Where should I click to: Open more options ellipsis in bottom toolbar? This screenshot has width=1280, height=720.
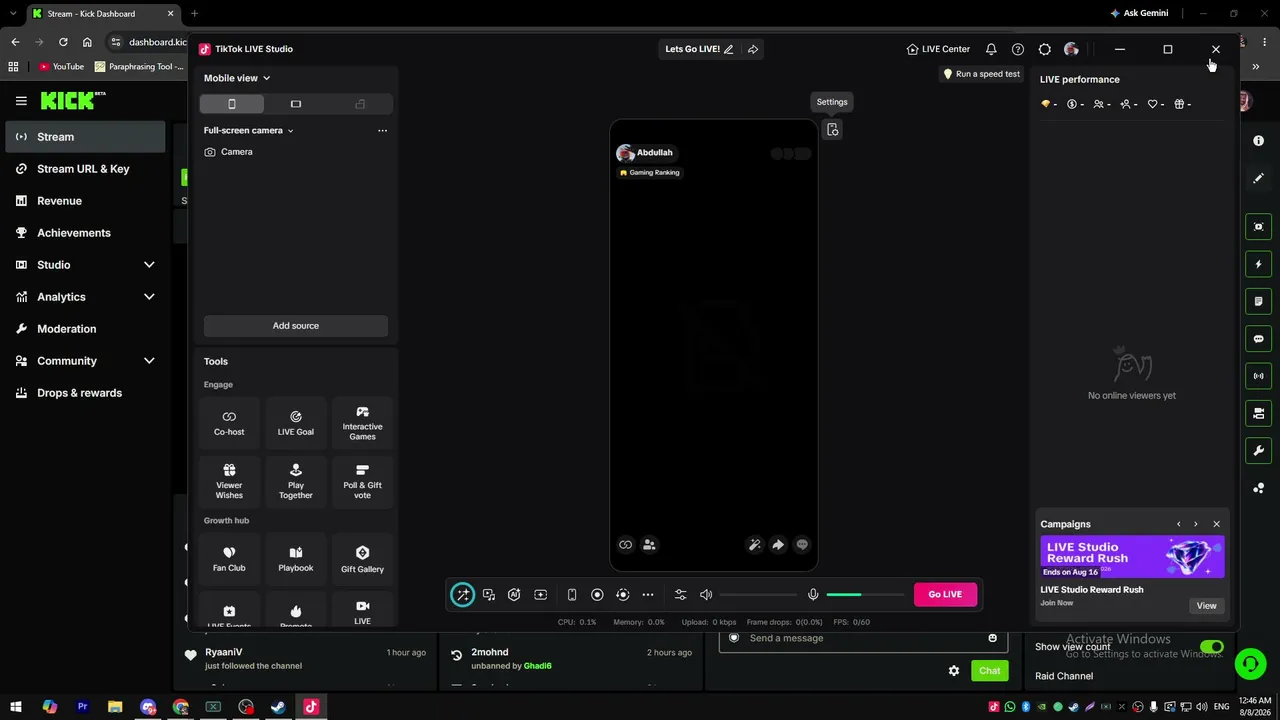pos(648,595)
